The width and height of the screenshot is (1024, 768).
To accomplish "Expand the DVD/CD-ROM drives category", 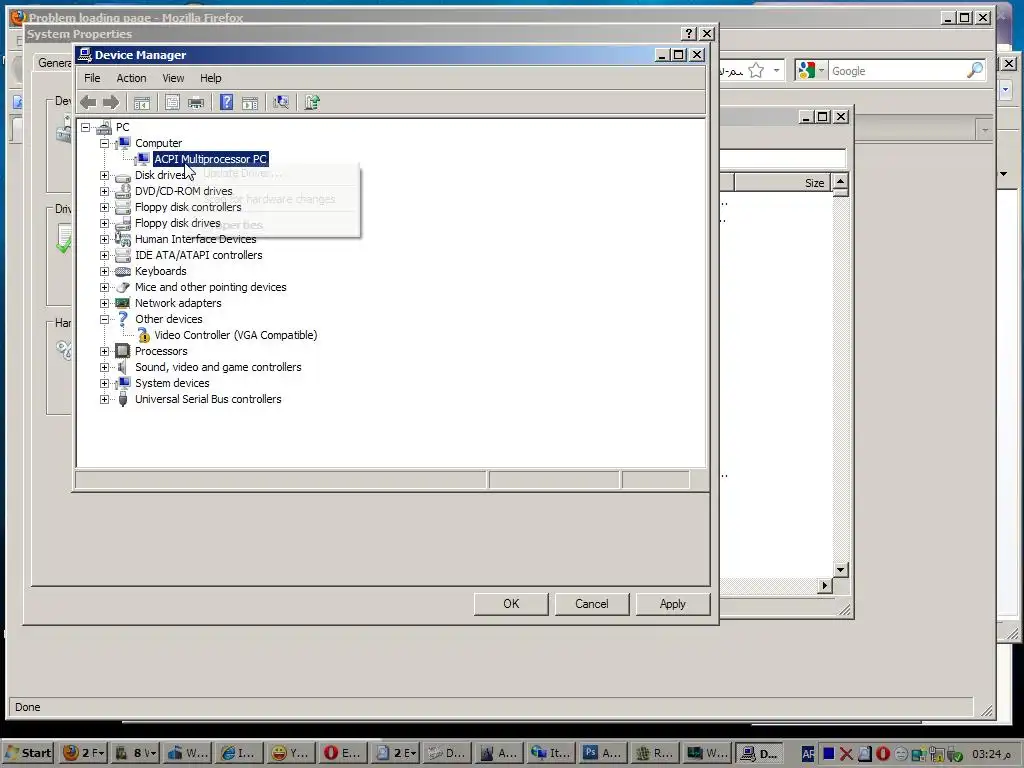I will [x=104, y=191].
